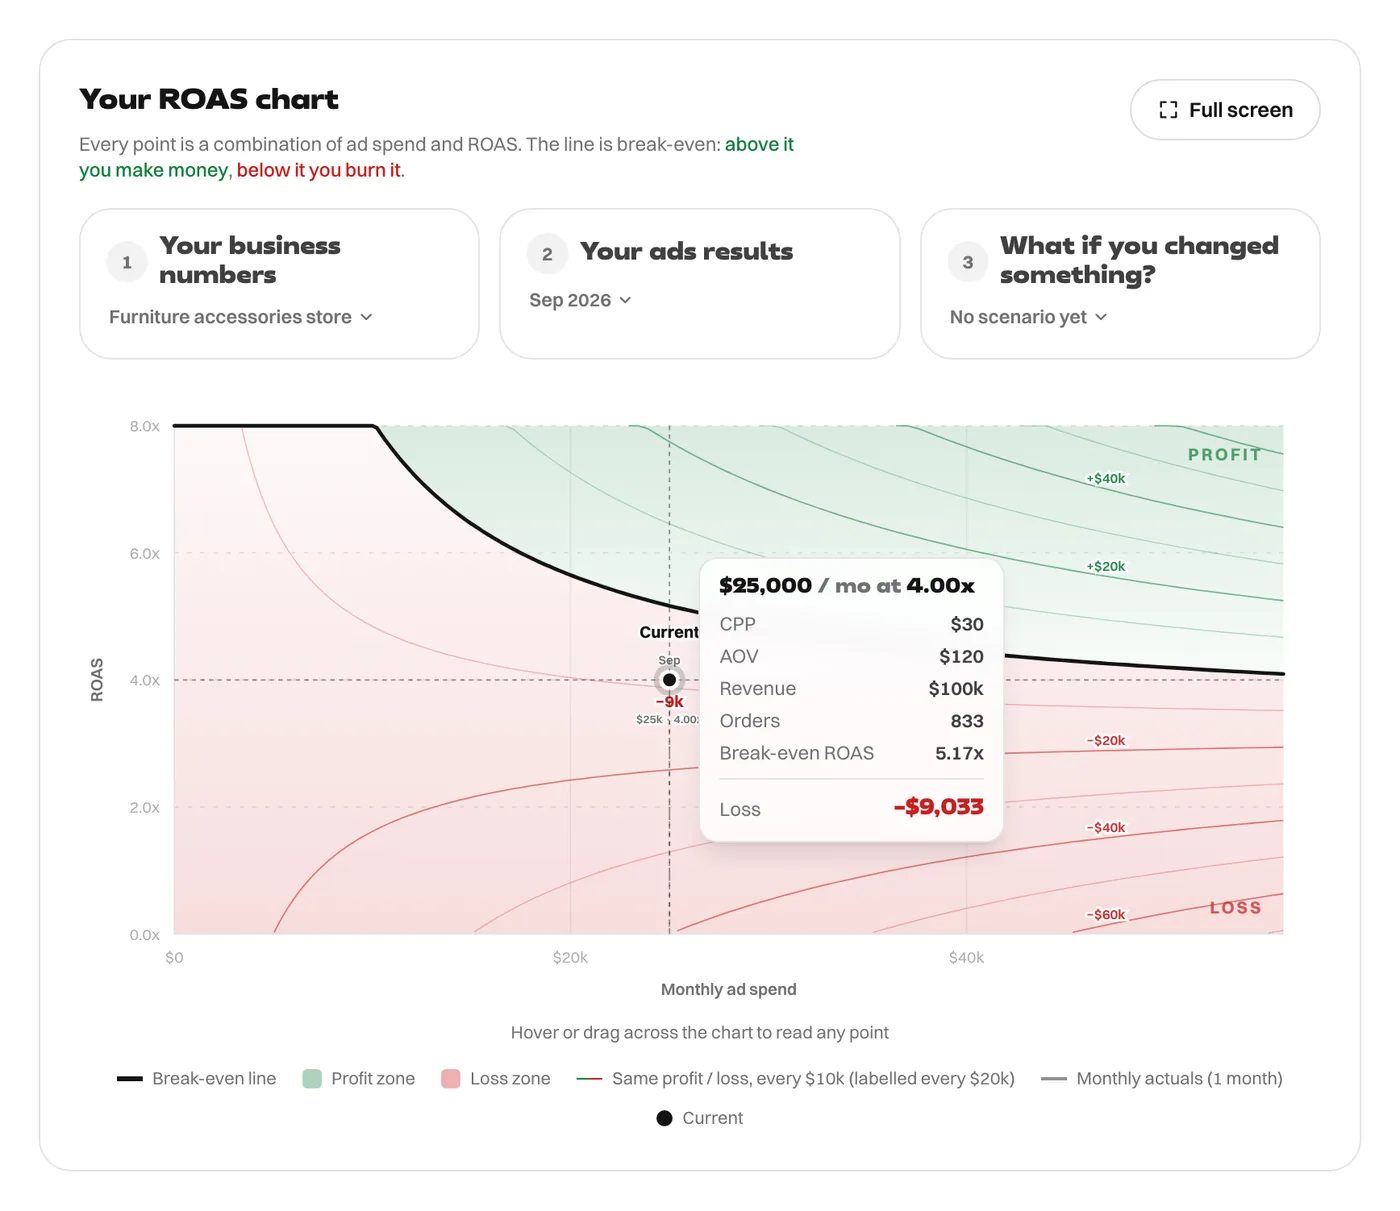This screenshot has width=1400, height=1211.
Task: Click the full screen expand icon
Action: point(1168,110)
